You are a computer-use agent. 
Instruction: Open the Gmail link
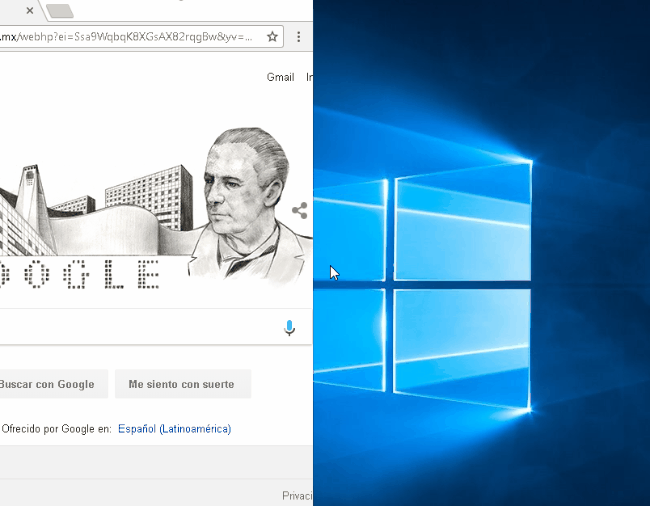[280, 77]
